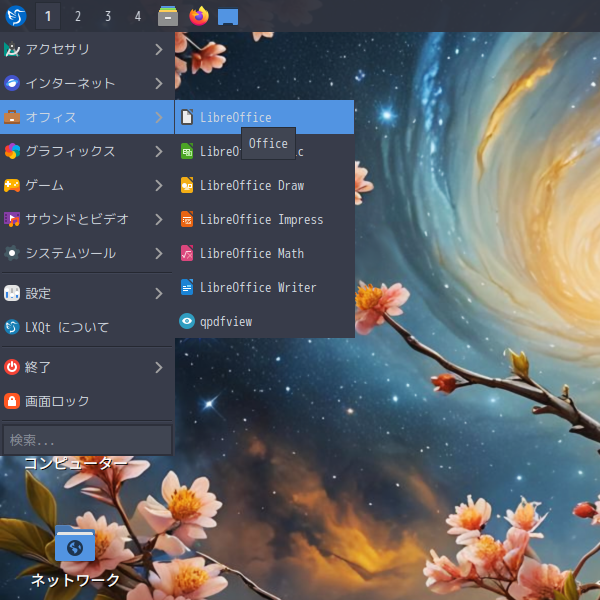Click the LibreOffice Draw icon

[x=187, y=185]
